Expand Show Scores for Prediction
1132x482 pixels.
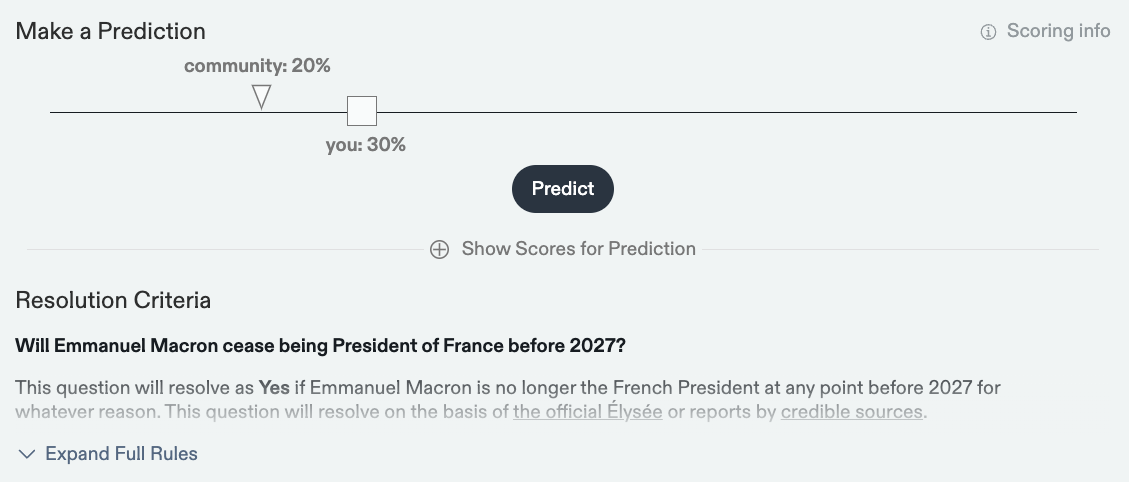pyautogui.click(x=578, y=249)
